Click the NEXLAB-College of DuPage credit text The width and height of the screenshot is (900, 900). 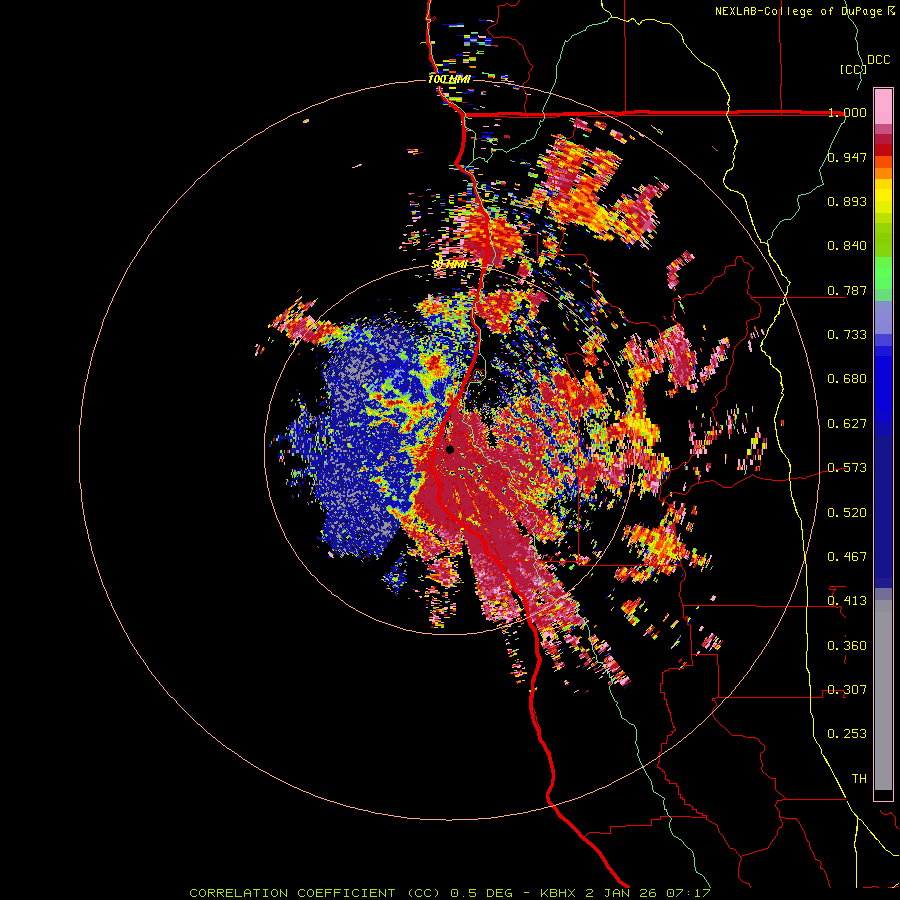pyautogui.click(x=805, y=11)
